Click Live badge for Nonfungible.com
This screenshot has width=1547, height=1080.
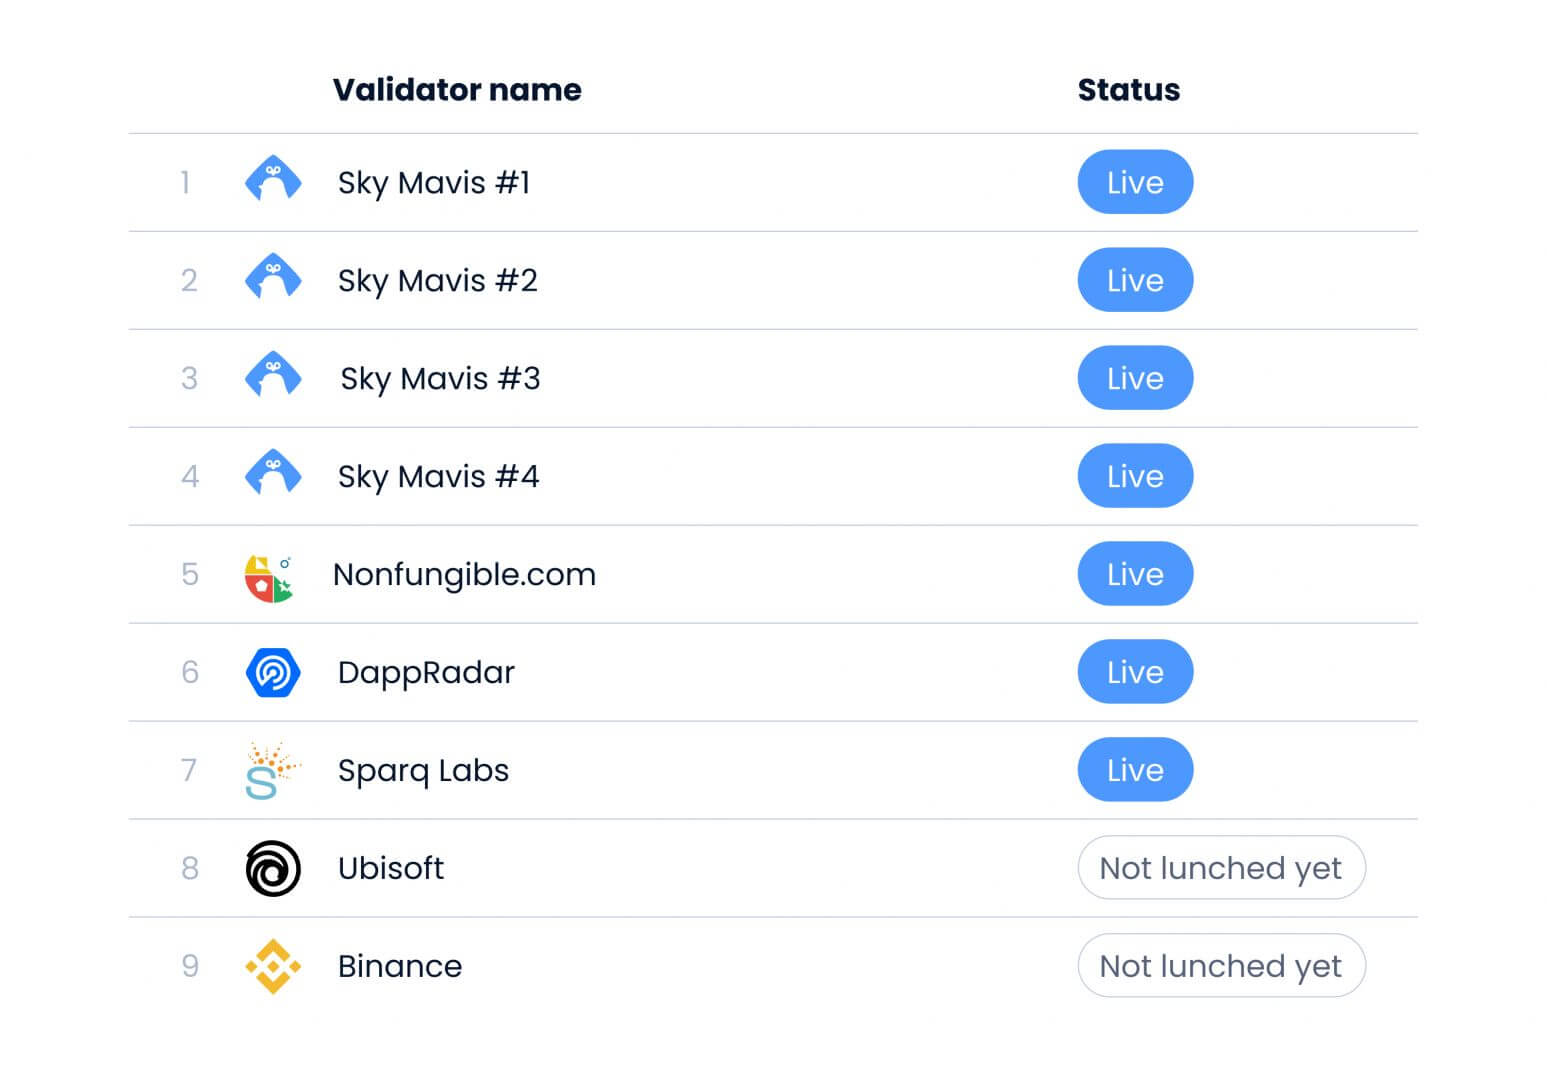coord(1135,574)
